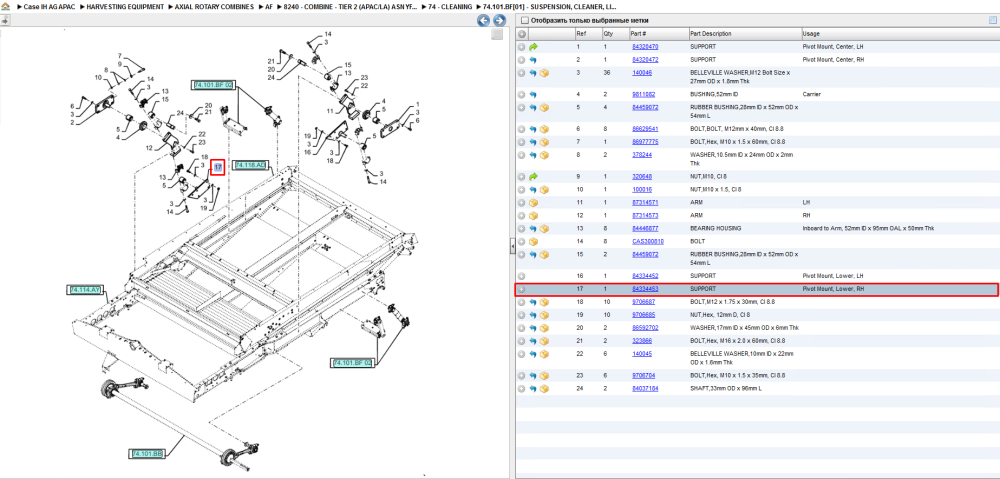Click the pin icon at diagram top-left
The width and height of the screenshot is (1000, 479).
(x=5, y=20)
